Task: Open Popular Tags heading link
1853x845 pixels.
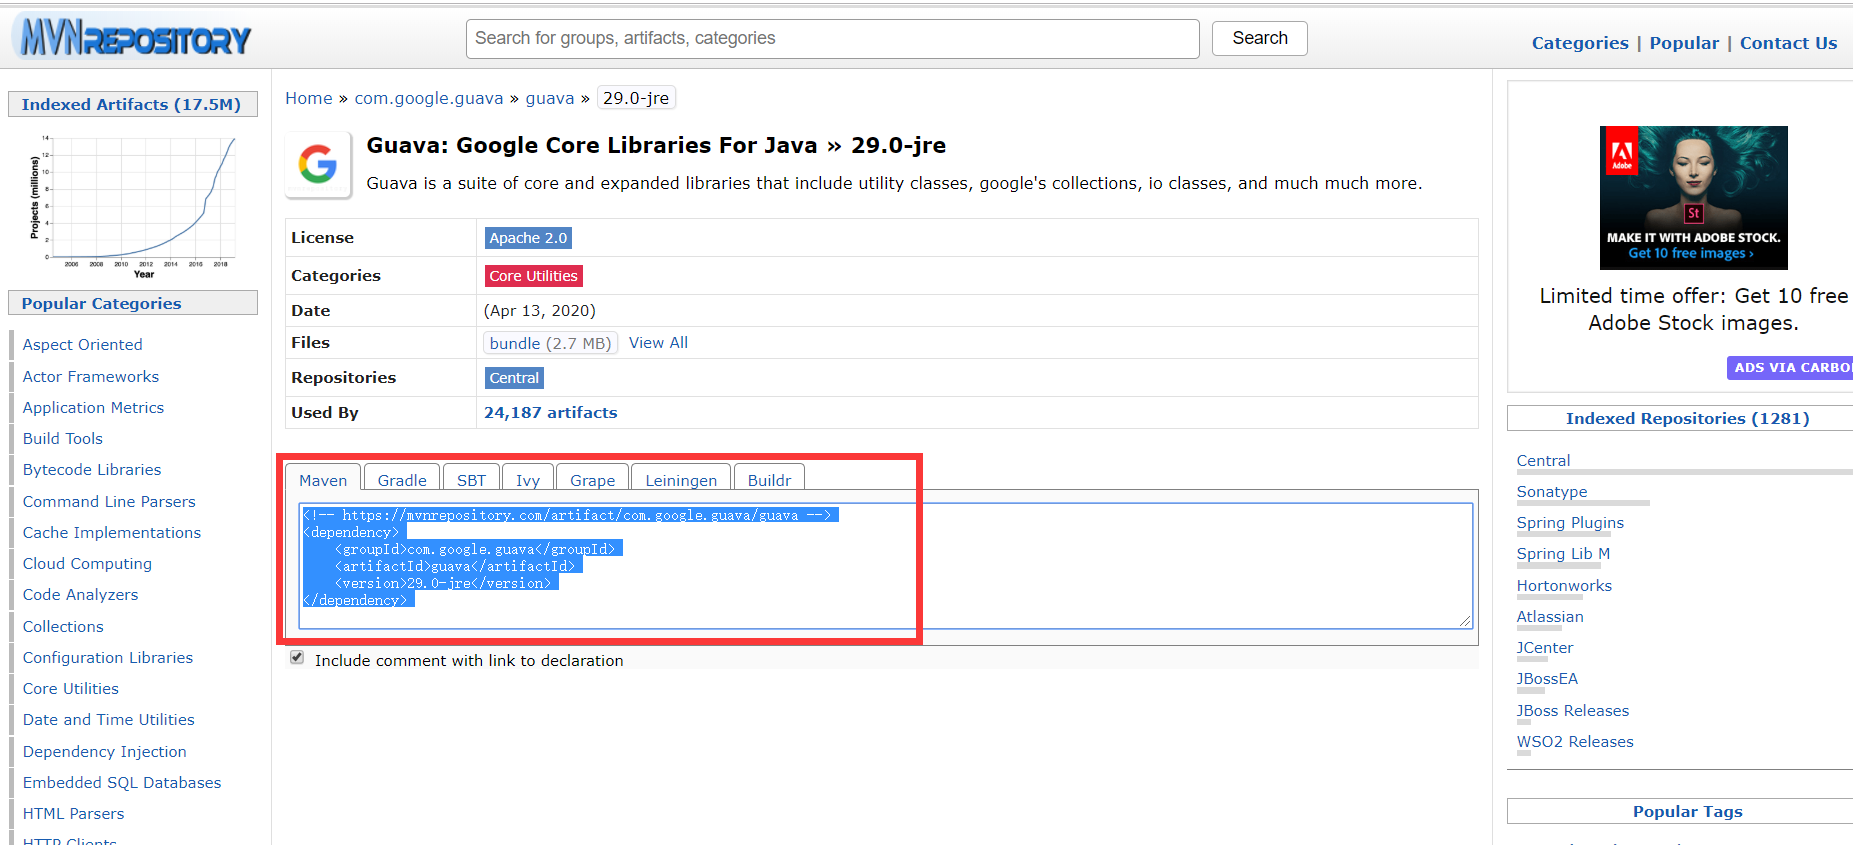Action: coord(1687,811)
